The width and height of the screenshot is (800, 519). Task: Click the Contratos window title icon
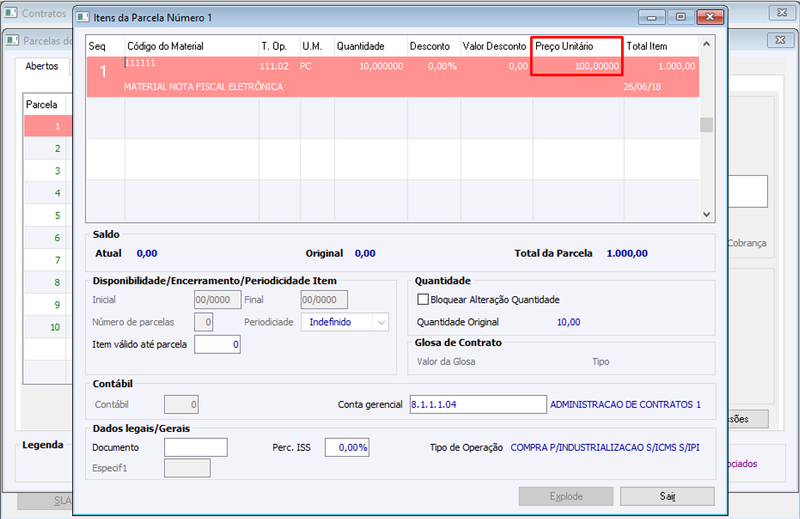click(x=11, y=13)
